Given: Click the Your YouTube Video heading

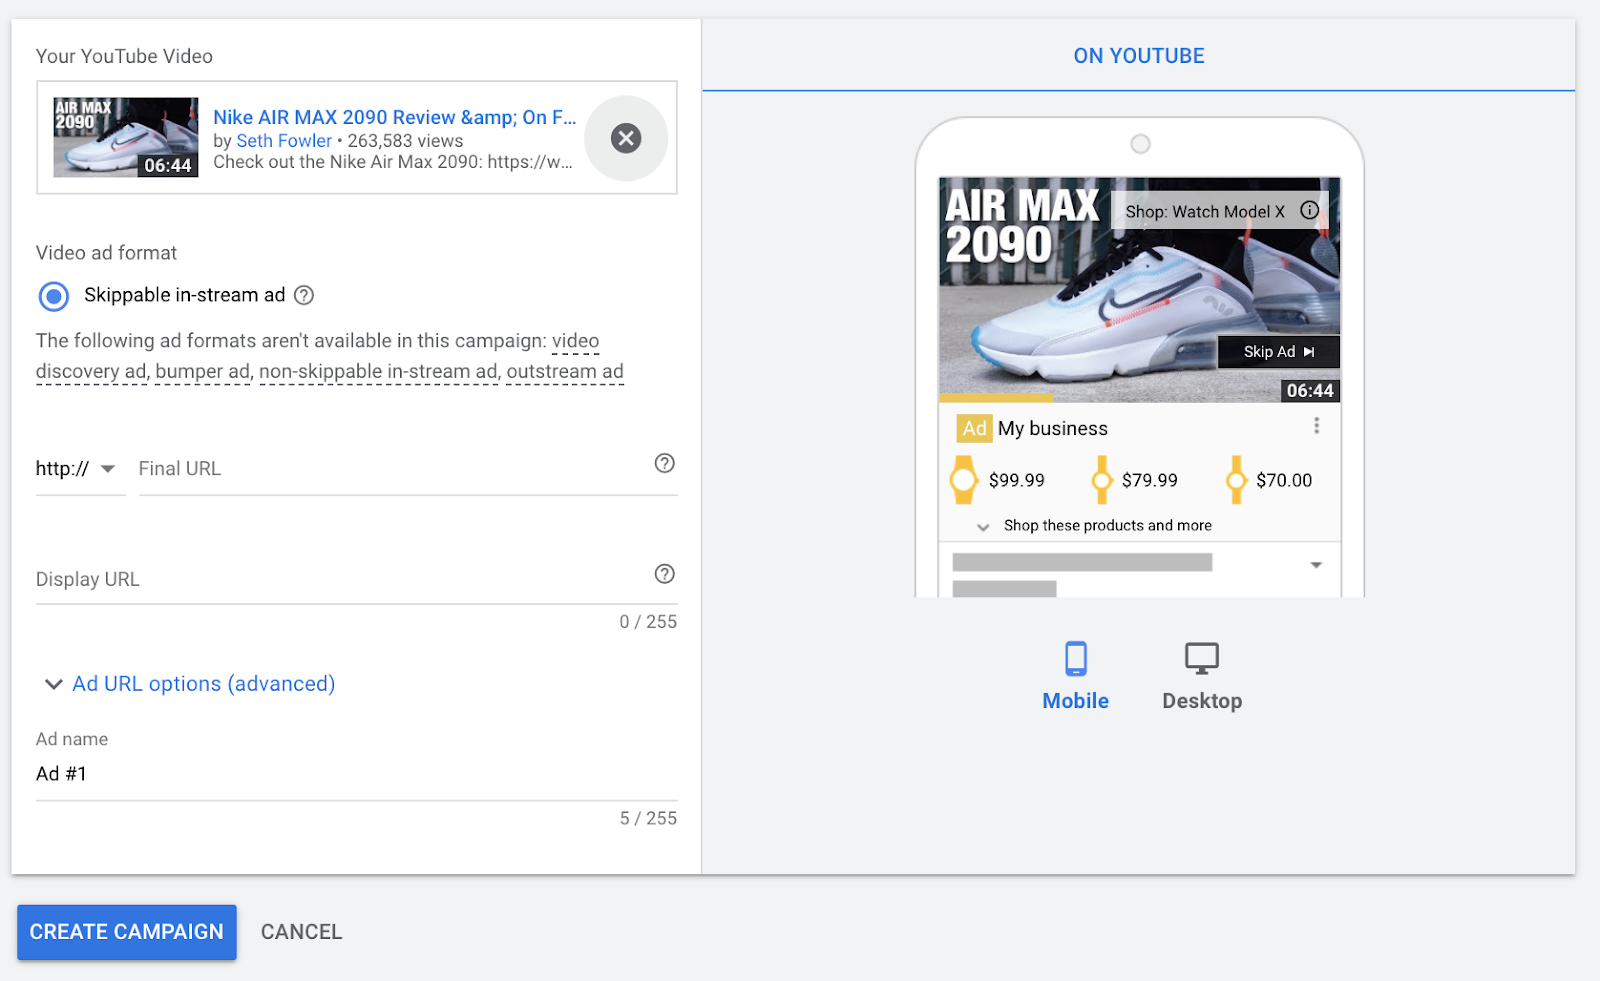Looking at the screenshot, I should 124,56.
